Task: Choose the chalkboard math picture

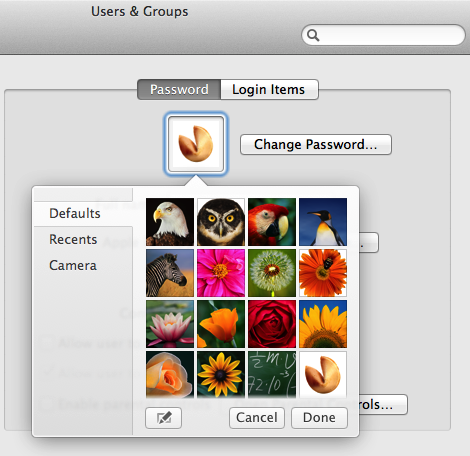Action: [272, 374]
